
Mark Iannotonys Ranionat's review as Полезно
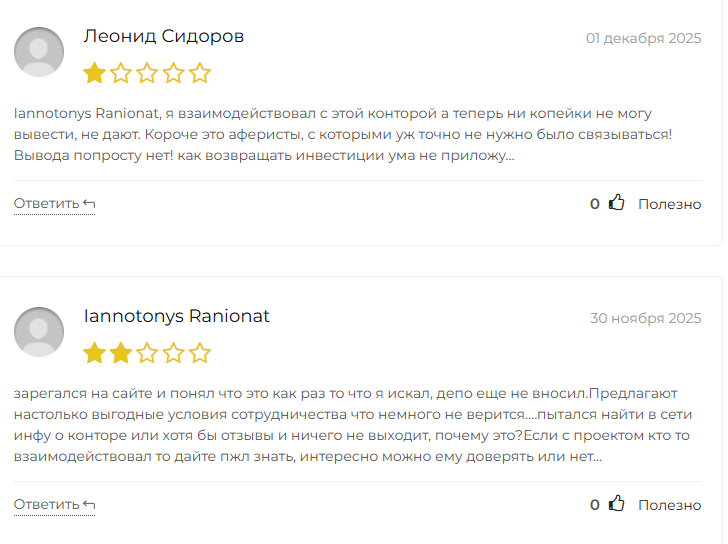pyautogui.click(x=669, y=505)
